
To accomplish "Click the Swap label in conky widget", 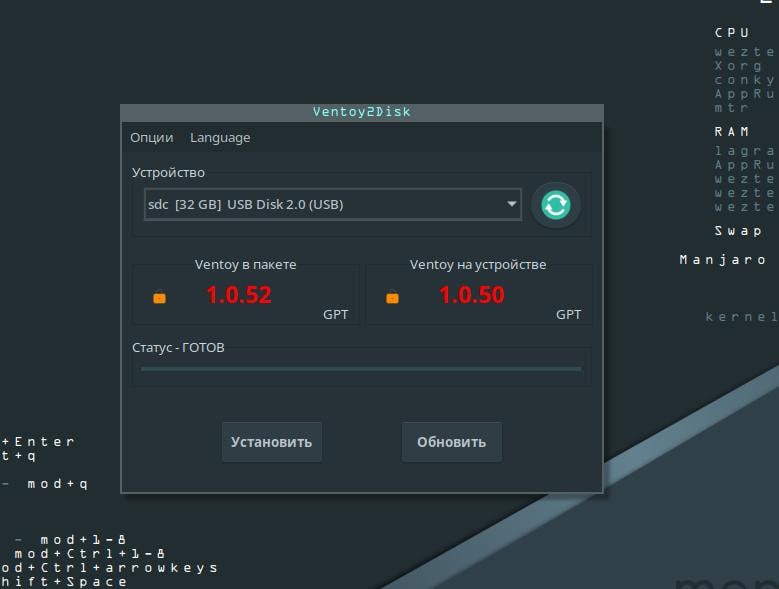I will point(738,231).
